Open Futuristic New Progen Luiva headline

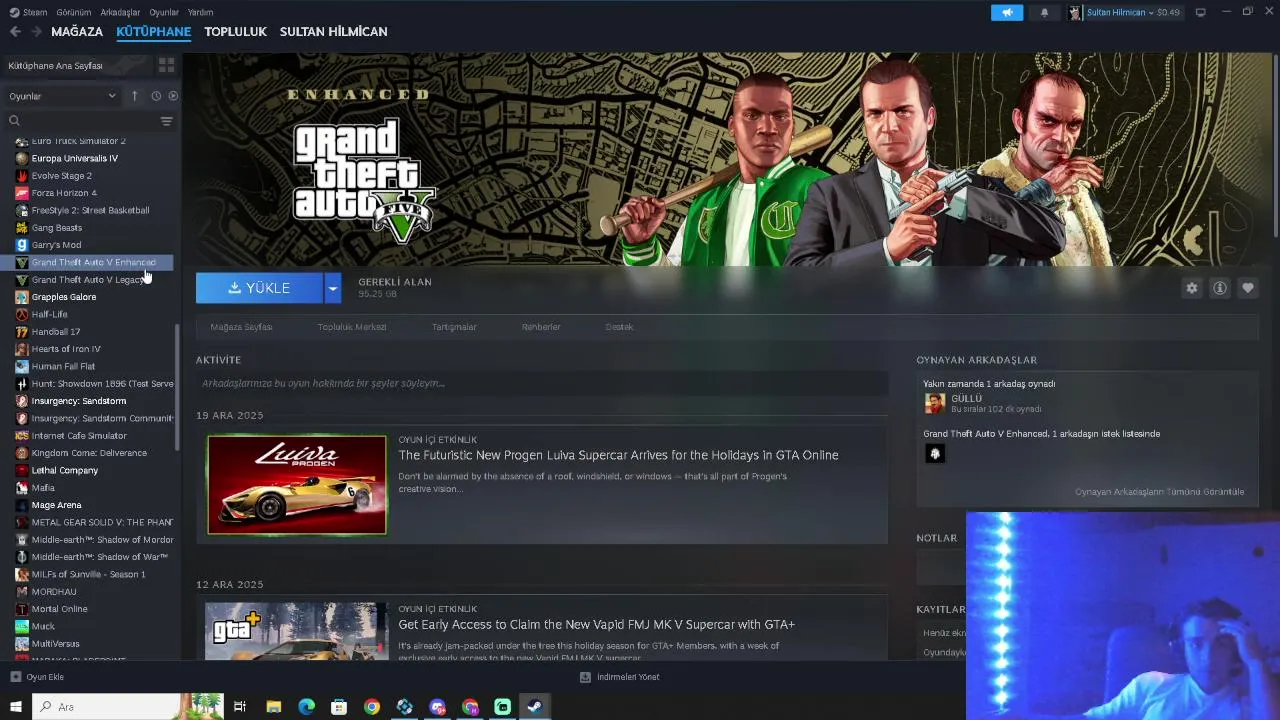click(x=618, y=455)
